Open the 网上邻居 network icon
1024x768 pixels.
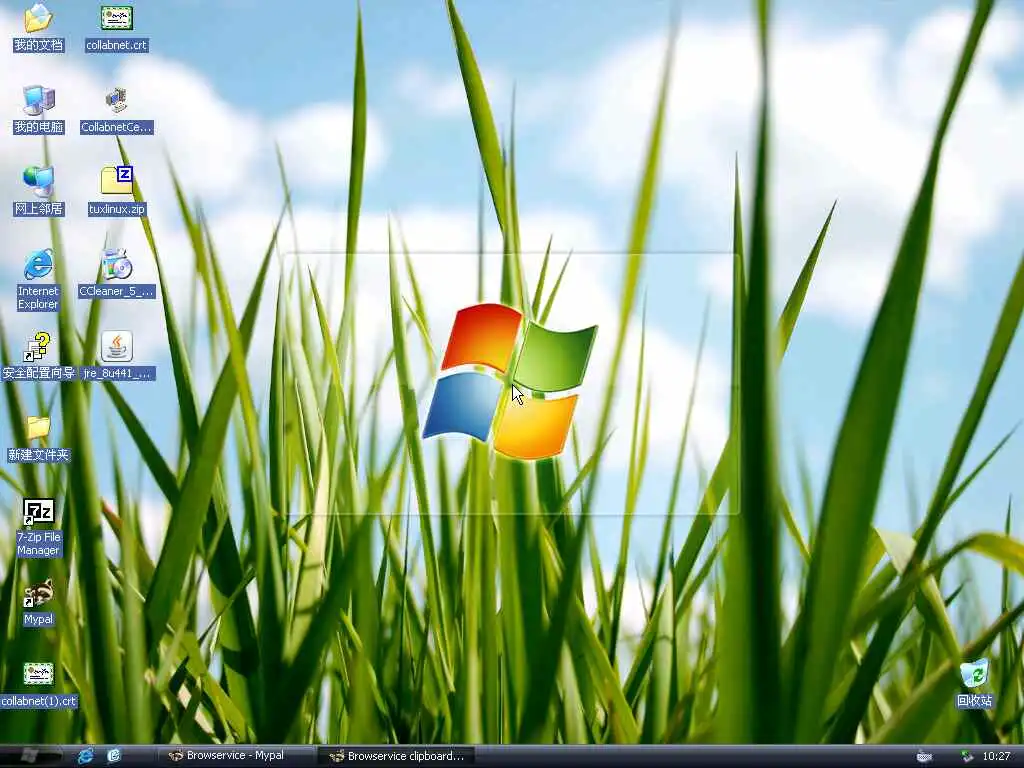point(38,191)
